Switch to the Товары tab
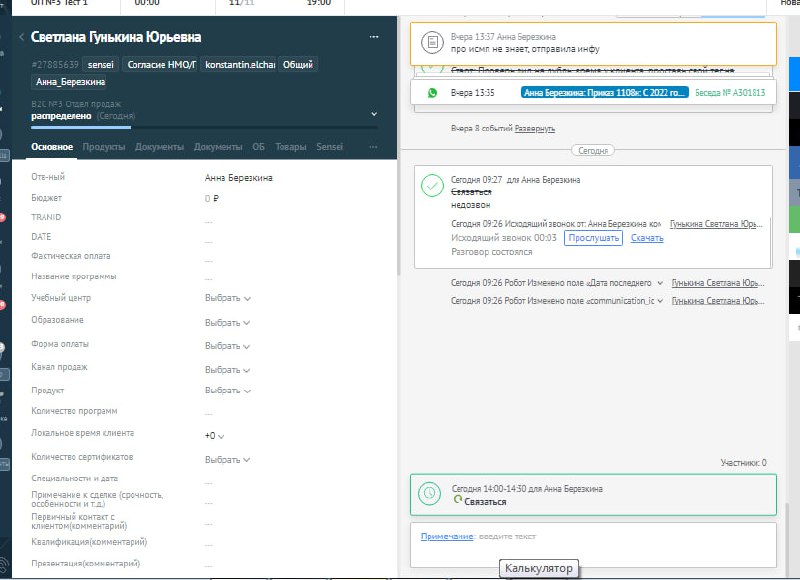This screenshot has width=800, height=580. (291, 147)
